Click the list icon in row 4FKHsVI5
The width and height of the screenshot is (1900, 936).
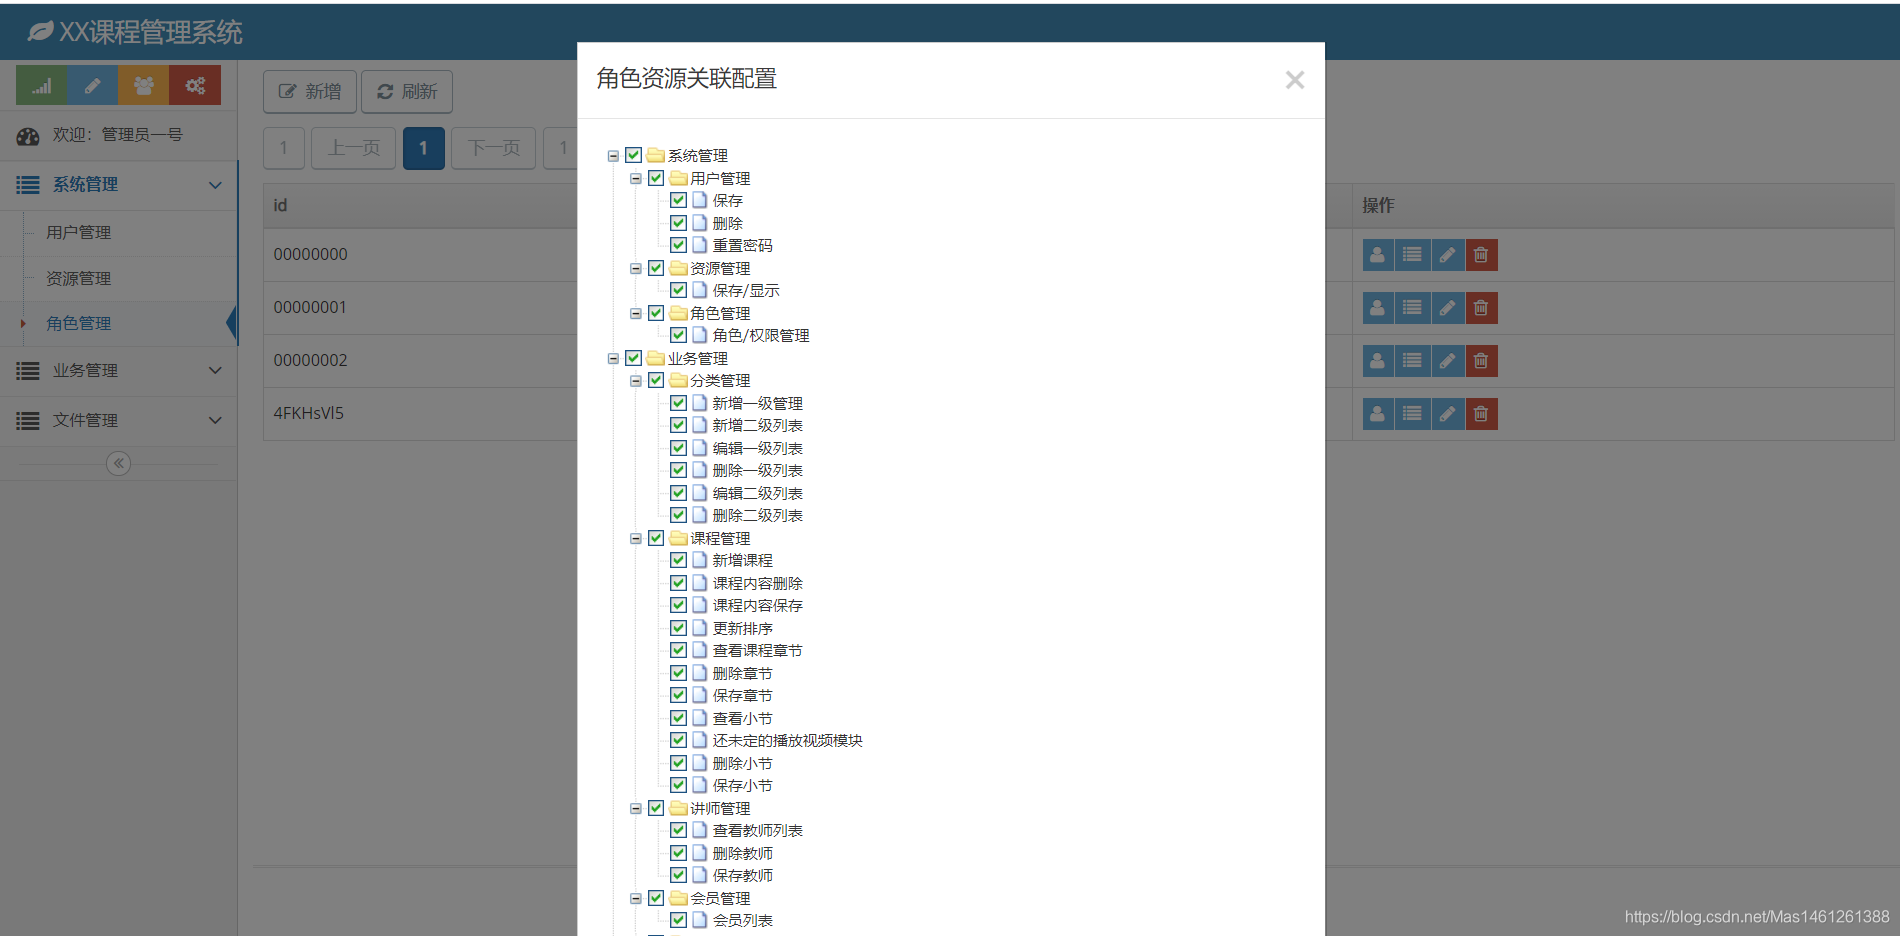point(1412,414)
